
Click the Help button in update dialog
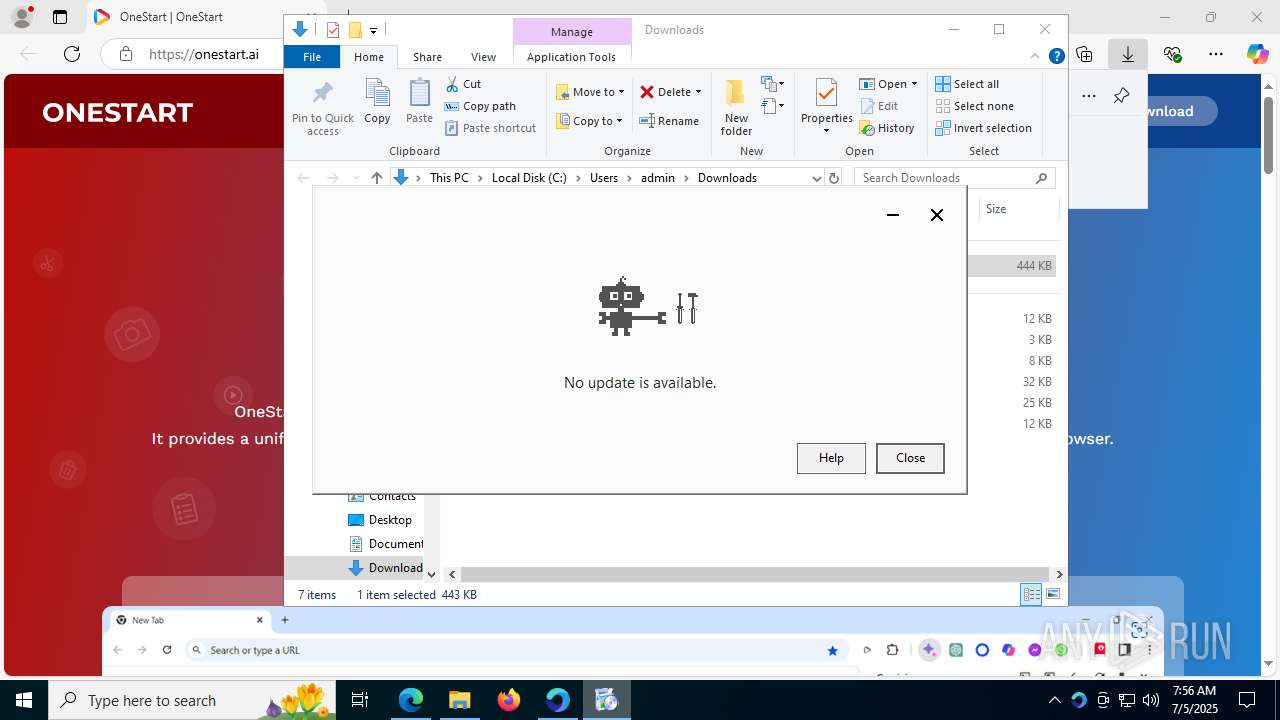[831, 458]
